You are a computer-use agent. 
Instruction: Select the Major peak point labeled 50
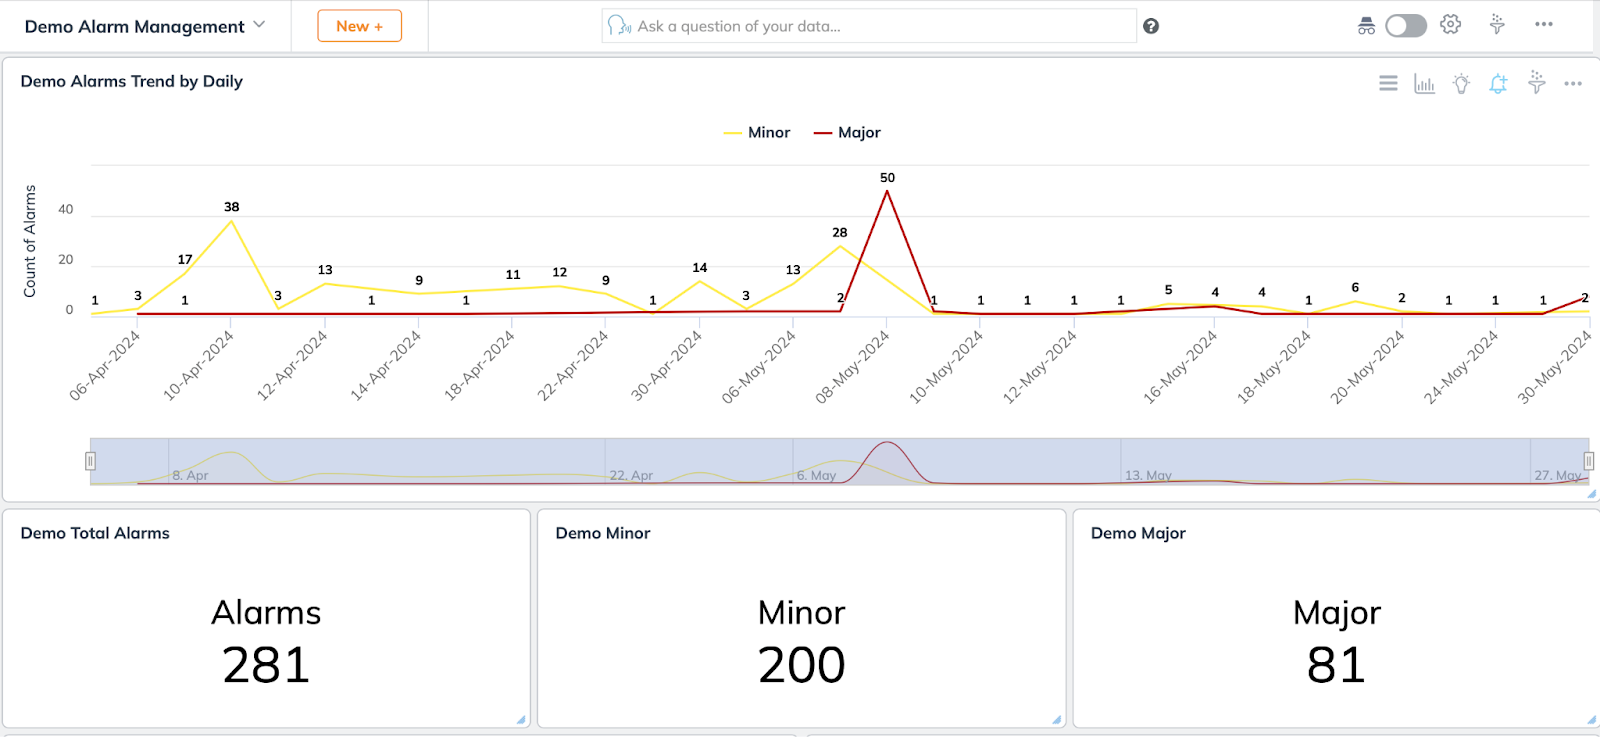tap(887, 192)
